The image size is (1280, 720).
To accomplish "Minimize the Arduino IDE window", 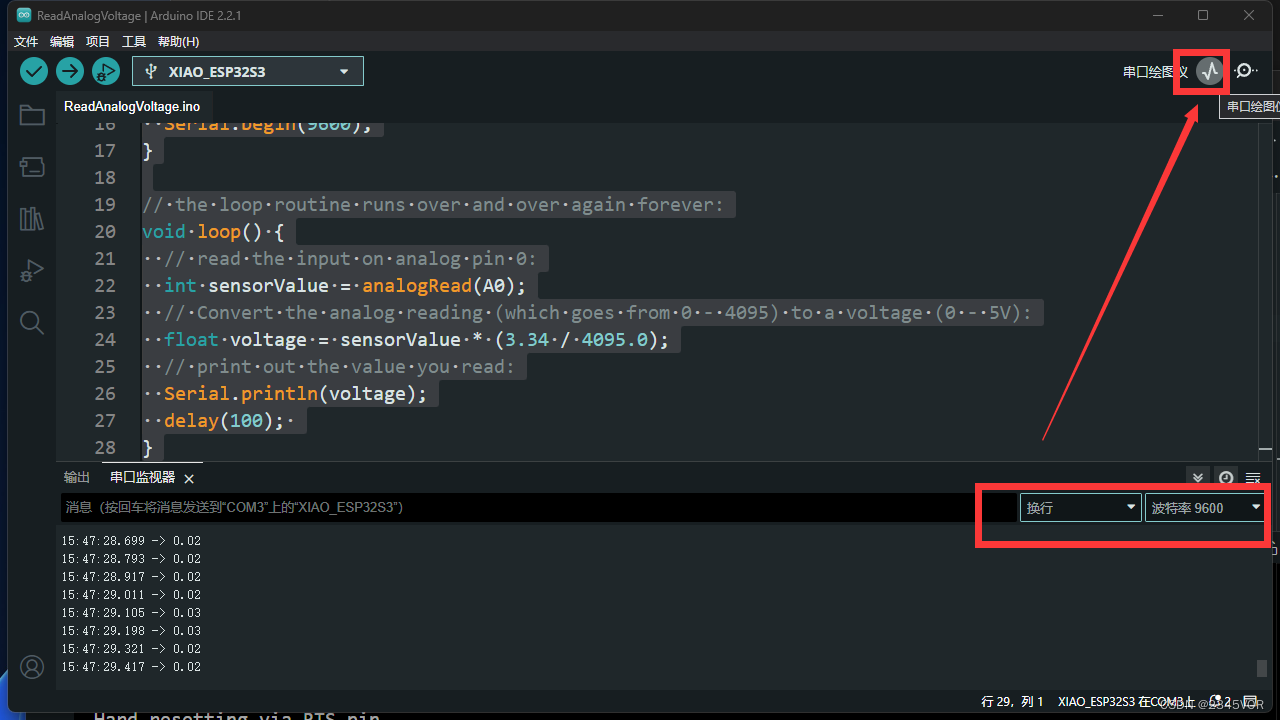I will point(1157,15).
